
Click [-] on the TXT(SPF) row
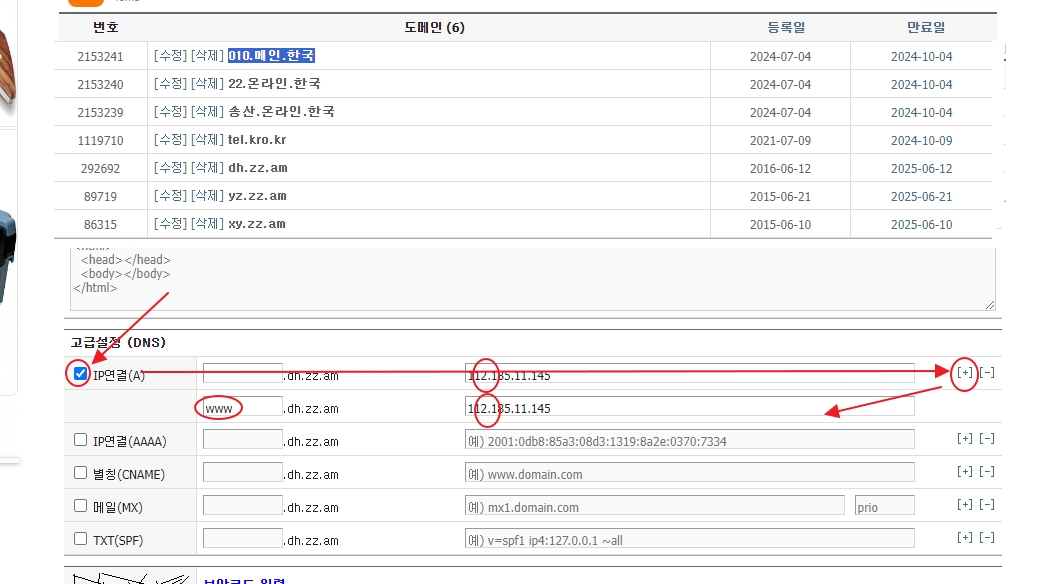click(x=986, y=538)
